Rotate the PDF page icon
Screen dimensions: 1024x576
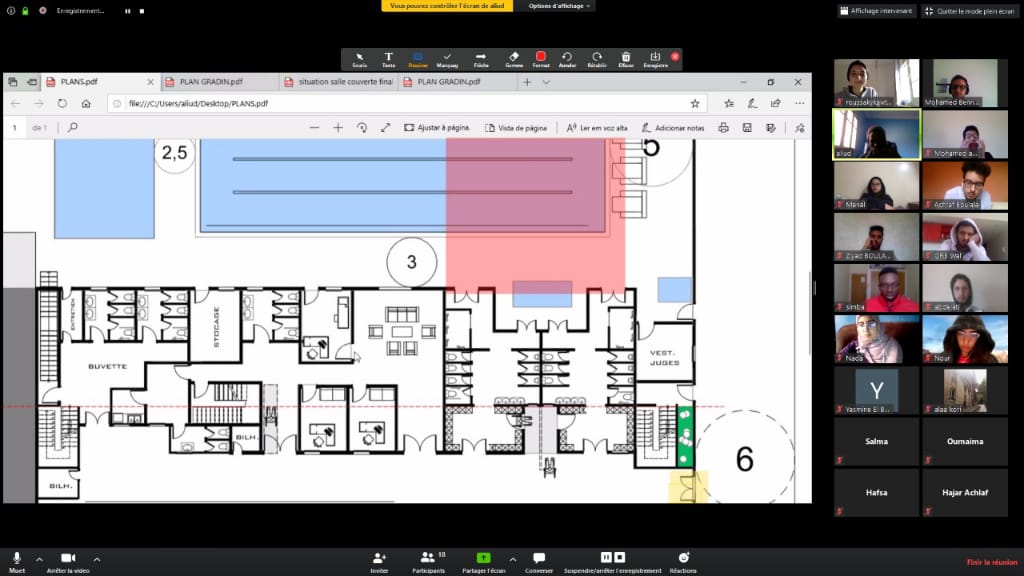pos(362,128)
